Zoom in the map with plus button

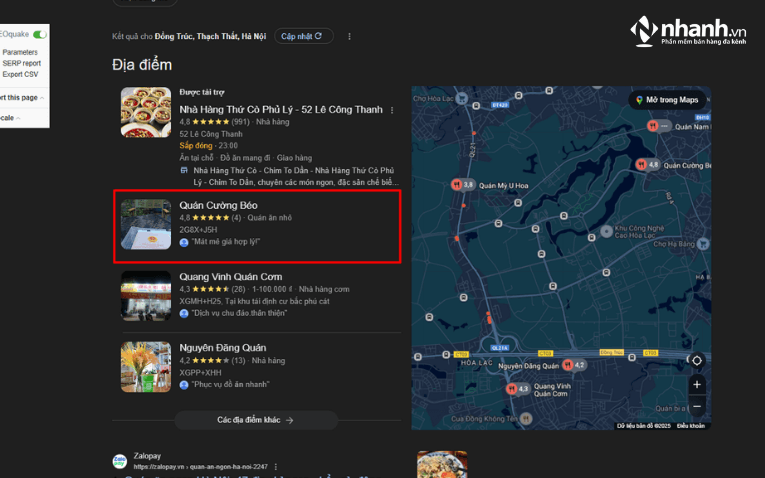pos(697,384)
